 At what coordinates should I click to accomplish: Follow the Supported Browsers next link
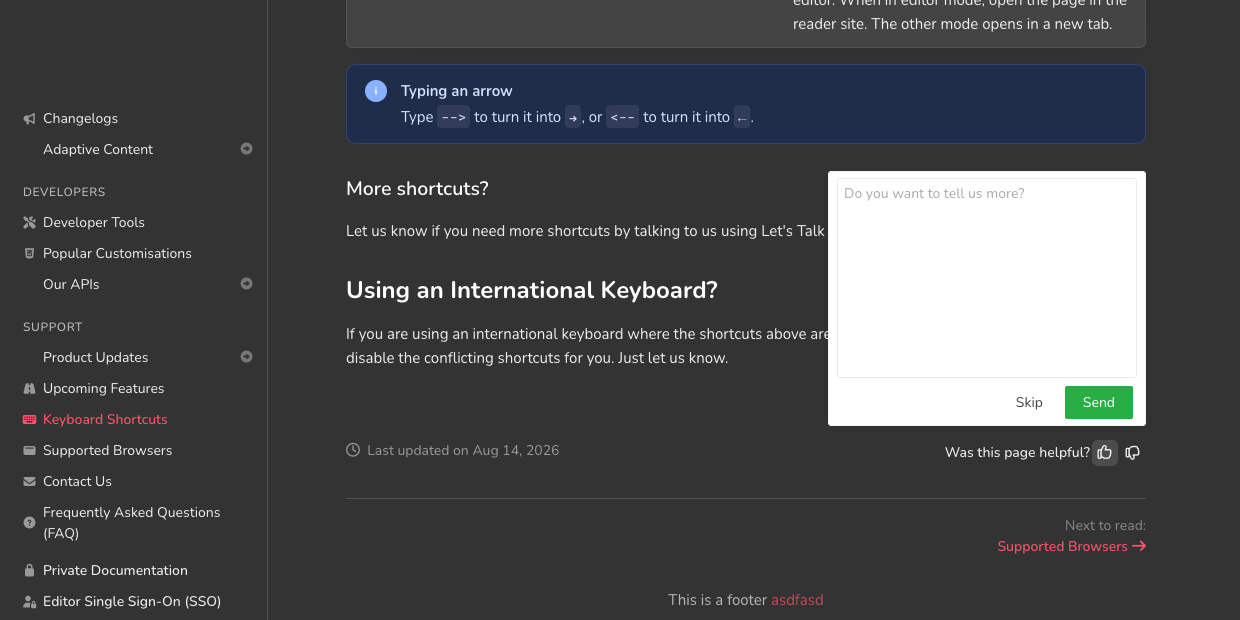pos(1071,546)
